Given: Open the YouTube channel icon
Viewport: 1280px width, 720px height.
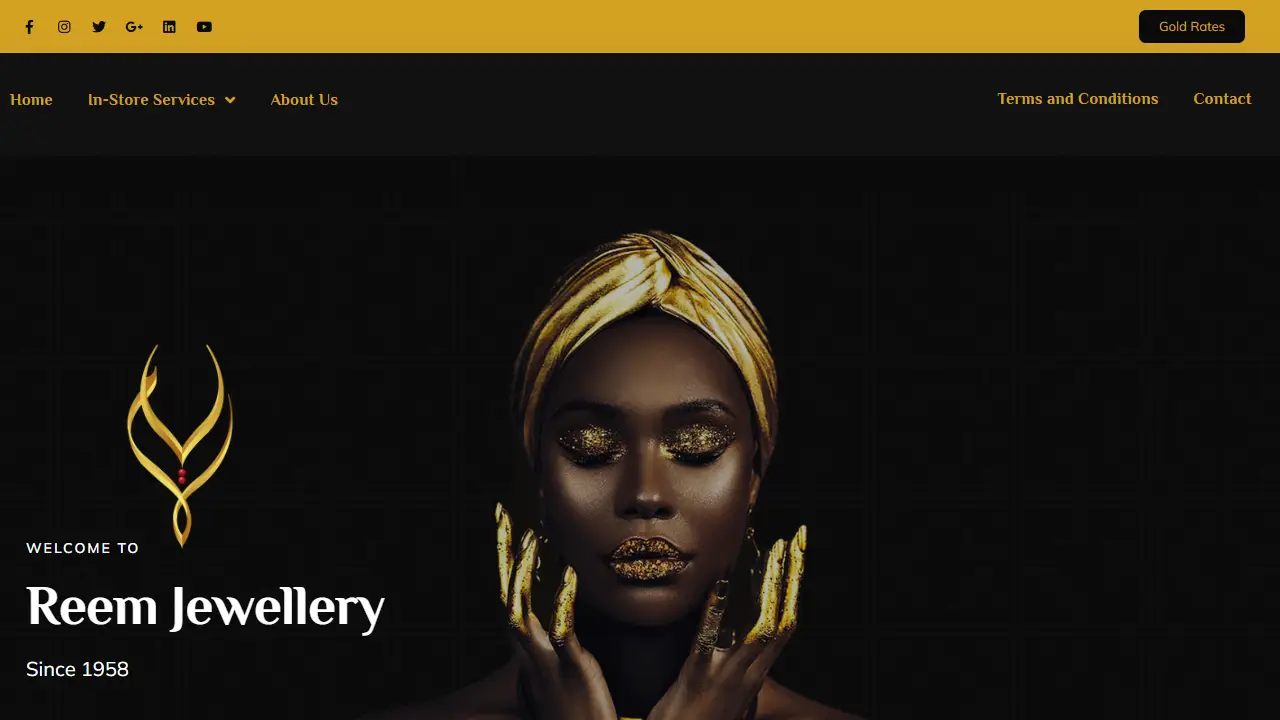Looking at the screenshot, I should pyautogui.click(x=204, y=27).
